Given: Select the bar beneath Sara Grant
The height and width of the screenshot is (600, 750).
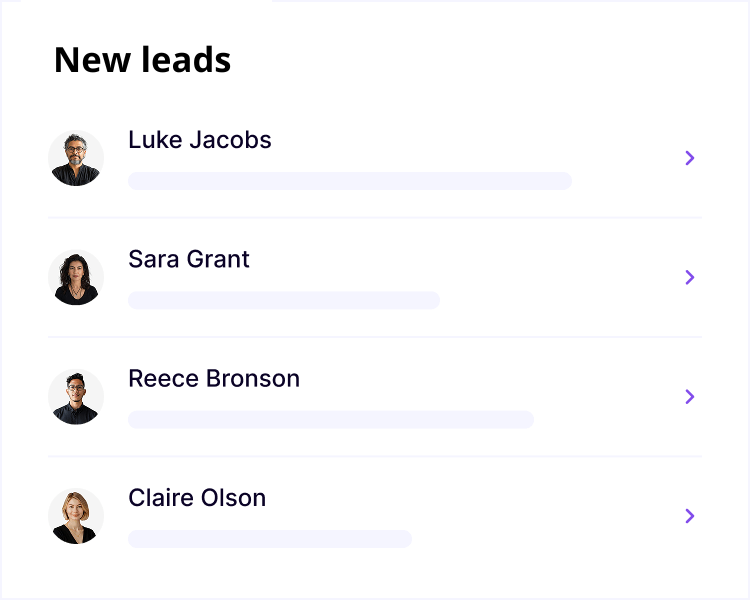Looking at the screenshot, I should (284, 300).
